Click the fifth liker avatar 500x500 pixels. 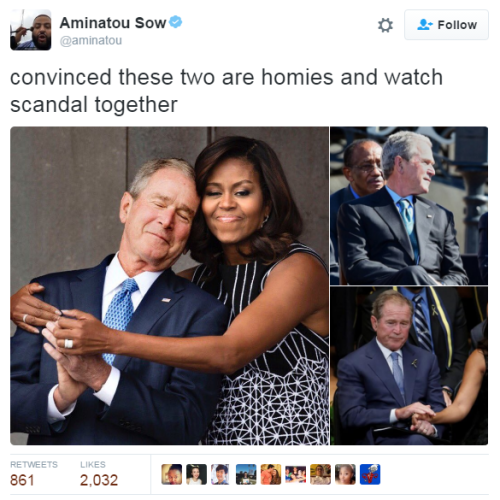pos(271,474)
